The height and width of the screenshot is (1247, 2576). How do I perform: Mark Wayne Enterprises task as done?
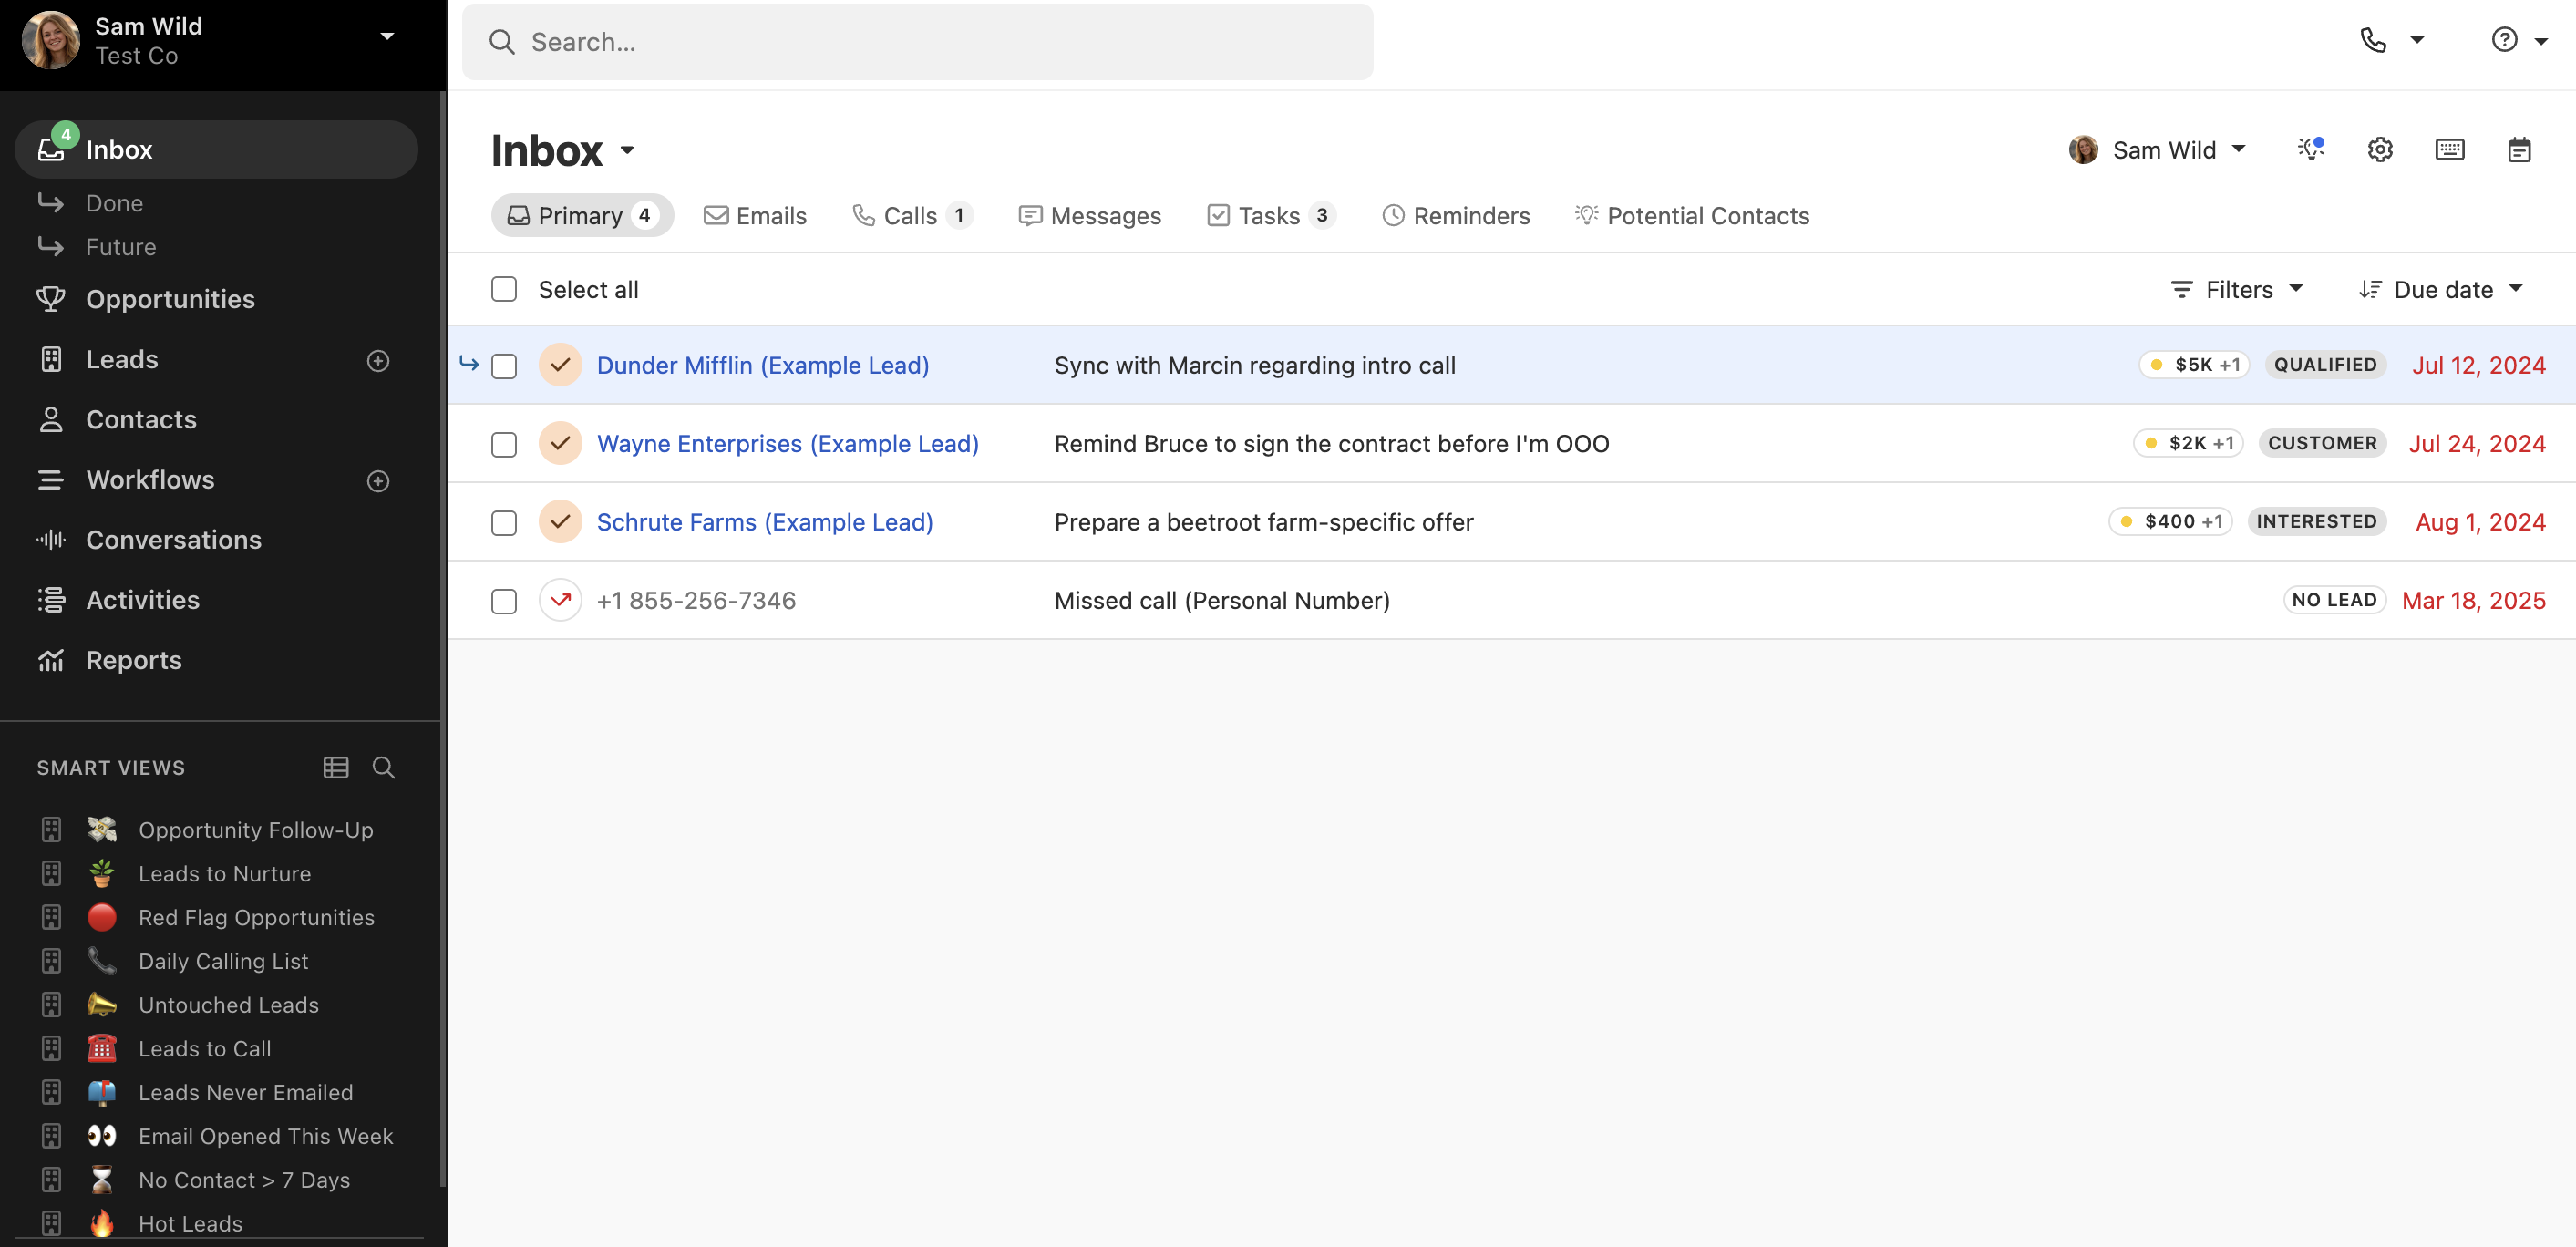coord(560,443)
